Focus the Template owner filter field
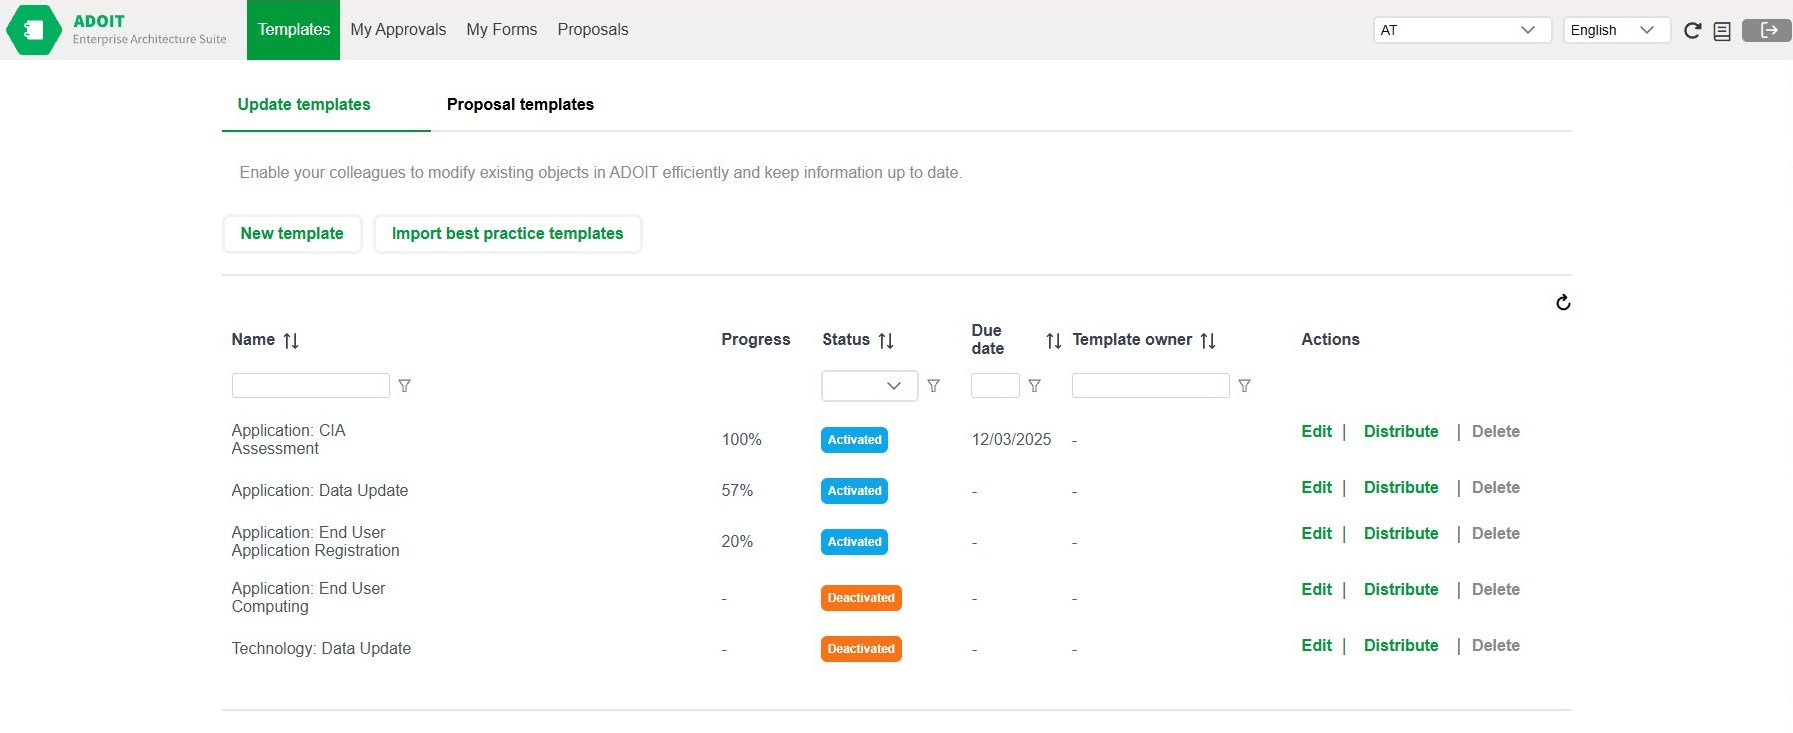The width and height of the screenshot is (1793, 733). pyautogui.click(x=1150, y=386)
